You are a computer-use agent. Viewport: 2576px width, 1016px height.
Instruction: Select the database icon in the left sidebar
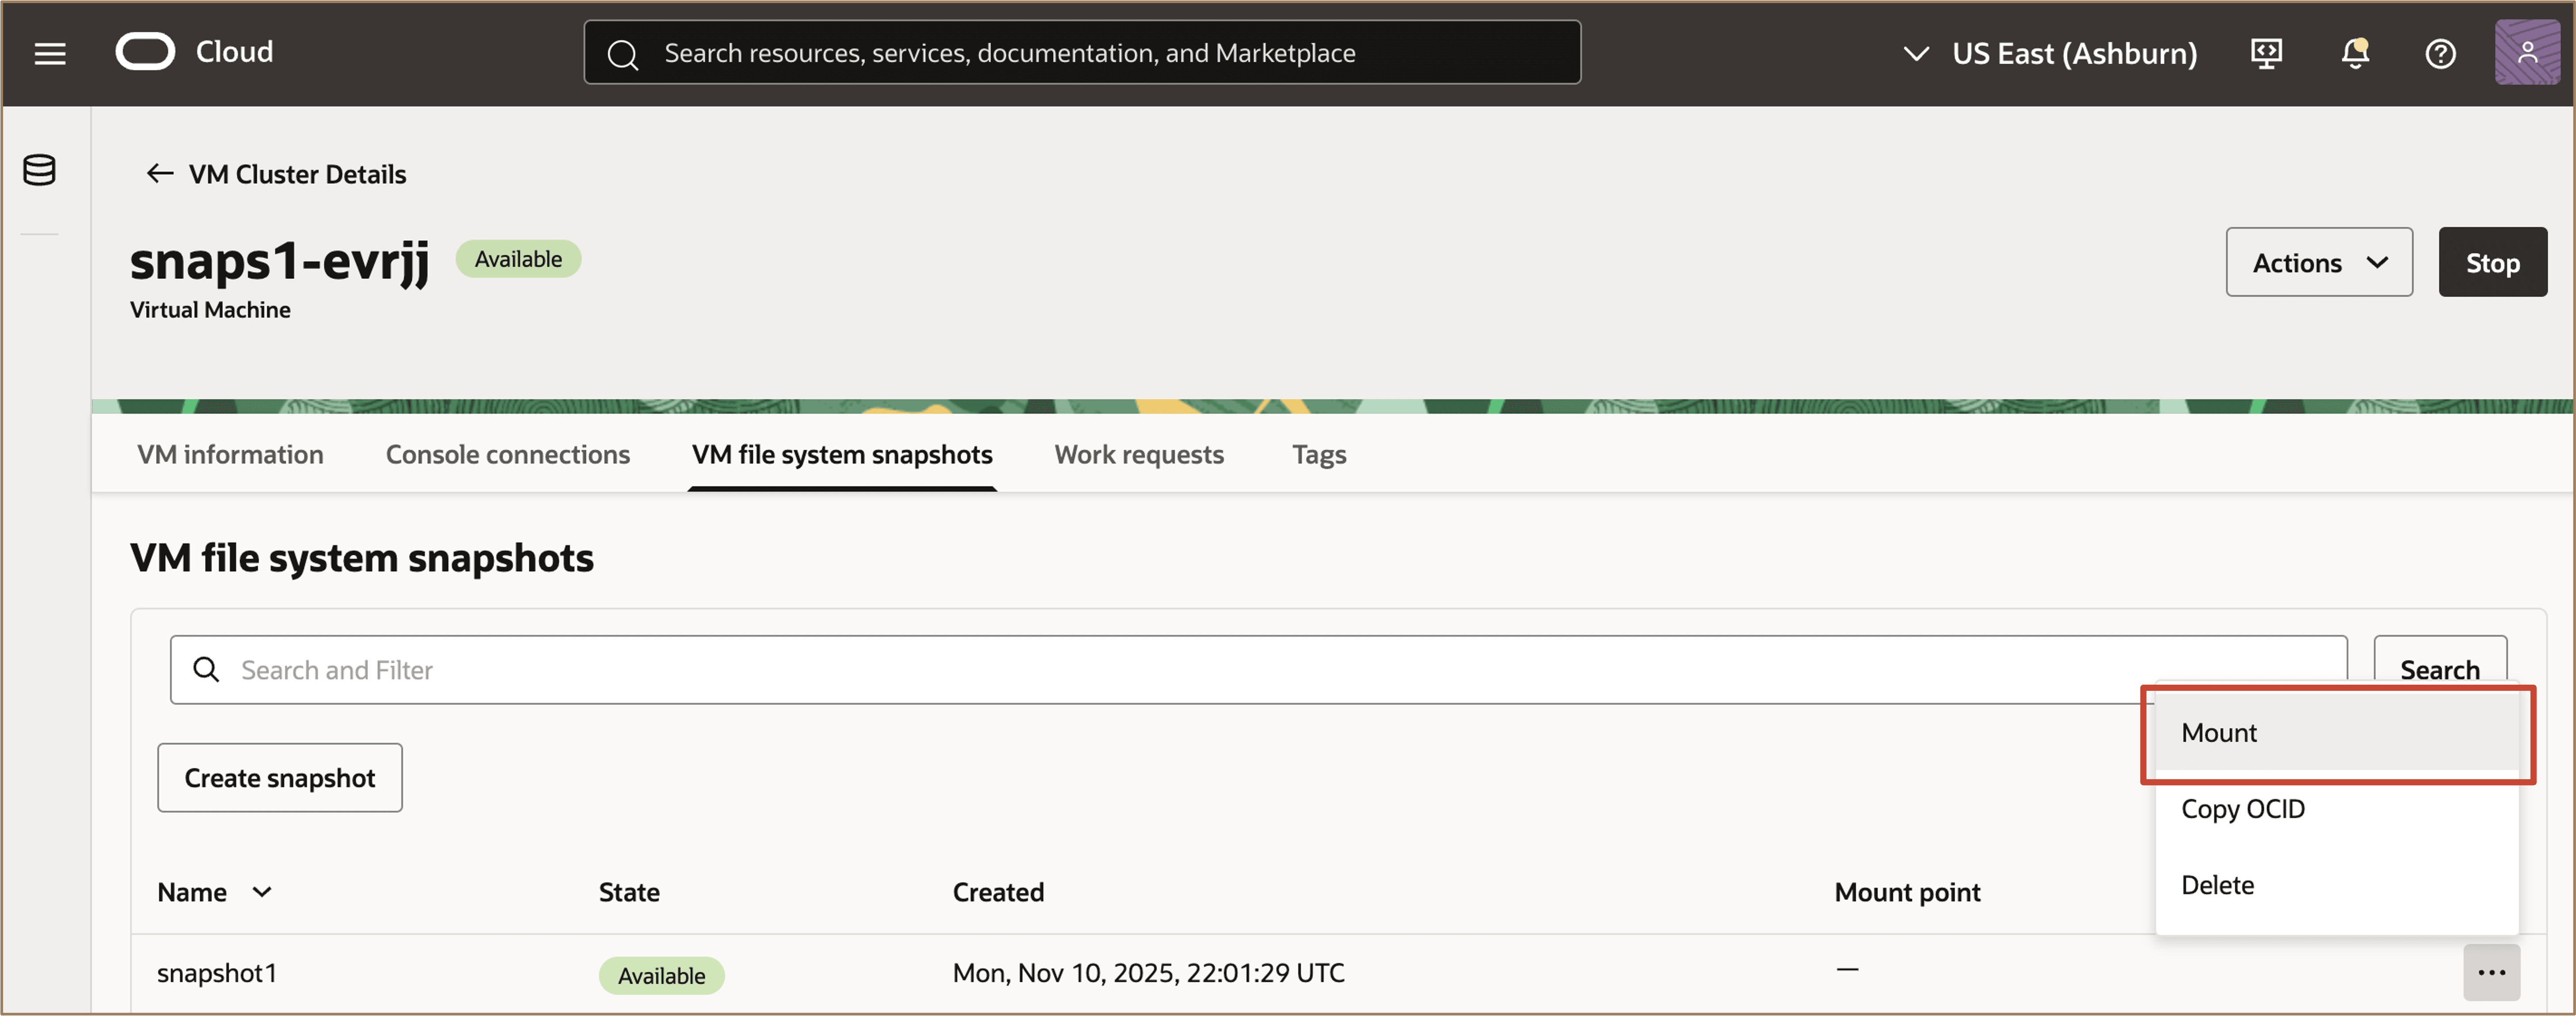point(39,169)
